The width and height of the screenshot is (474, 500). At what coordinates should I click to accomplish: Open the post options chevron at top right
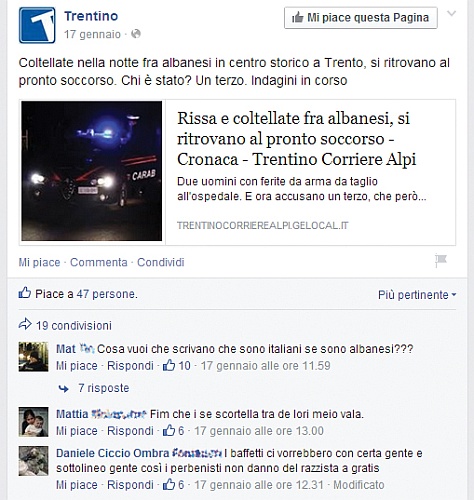coord(451,13)
